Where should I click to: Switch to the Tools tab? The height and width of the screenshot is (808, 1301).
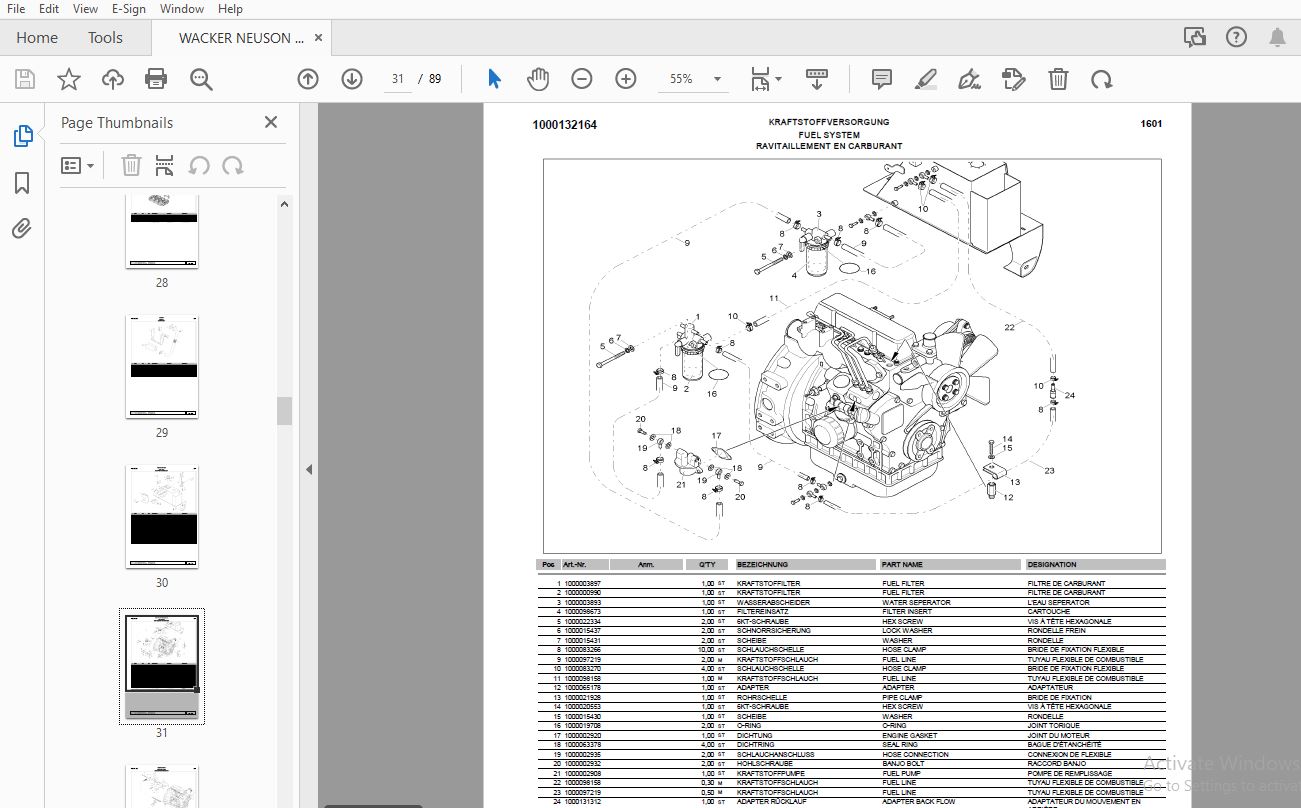click(x=105, y=38)
